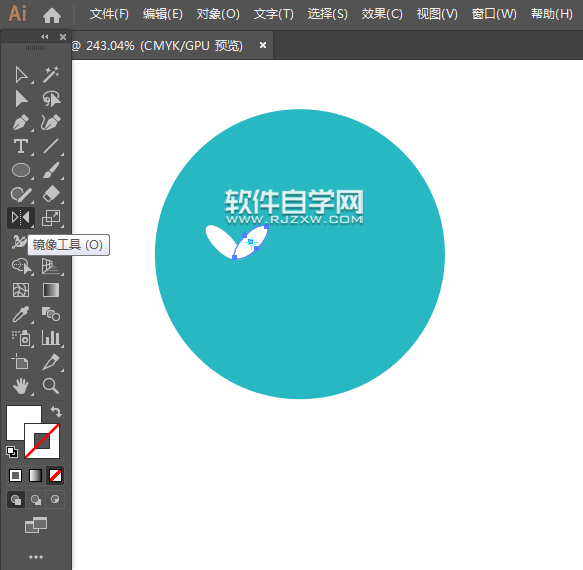Select the Type tool
583x570 pixels.
(x=21, y=146)
